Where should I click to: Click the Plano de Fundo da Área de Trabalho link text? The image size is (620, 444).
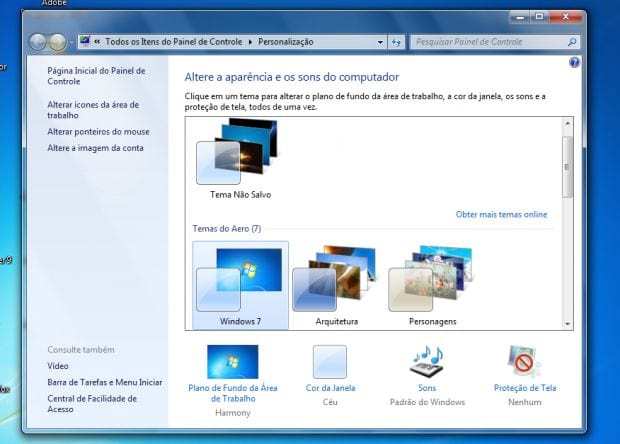tap(232, 393)
